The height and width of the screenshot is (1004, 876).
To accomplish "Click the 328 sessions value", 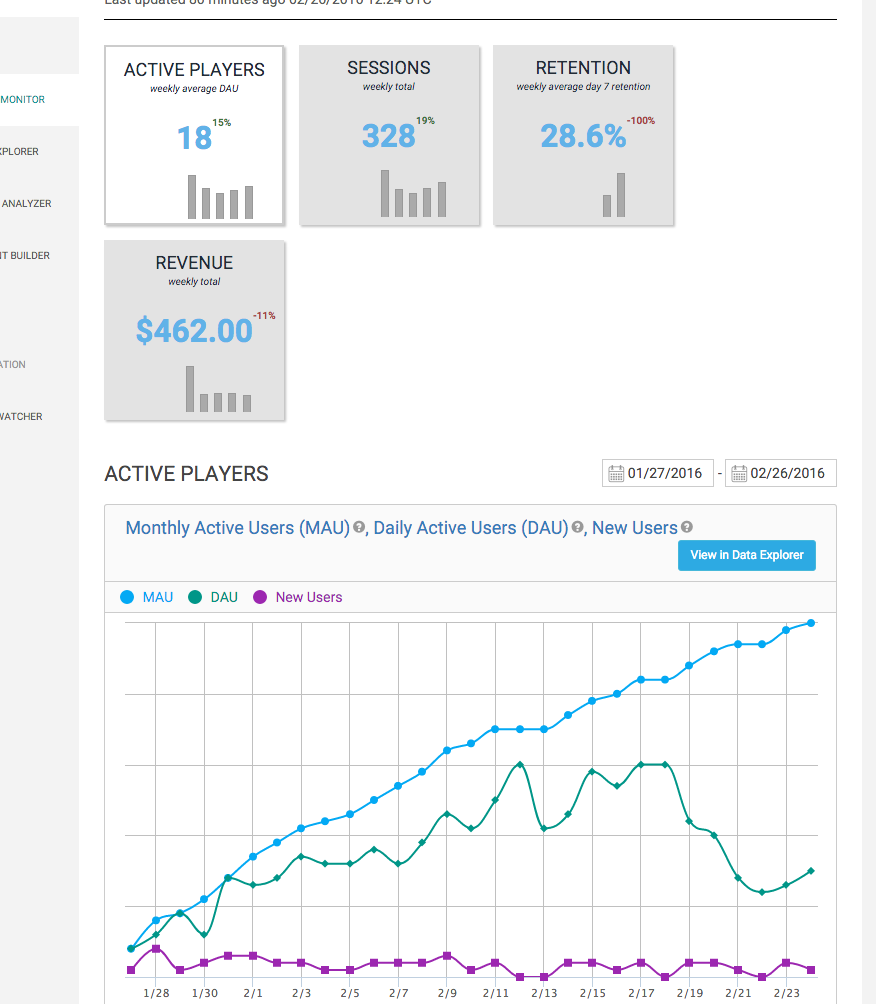I will click(389, 136).
